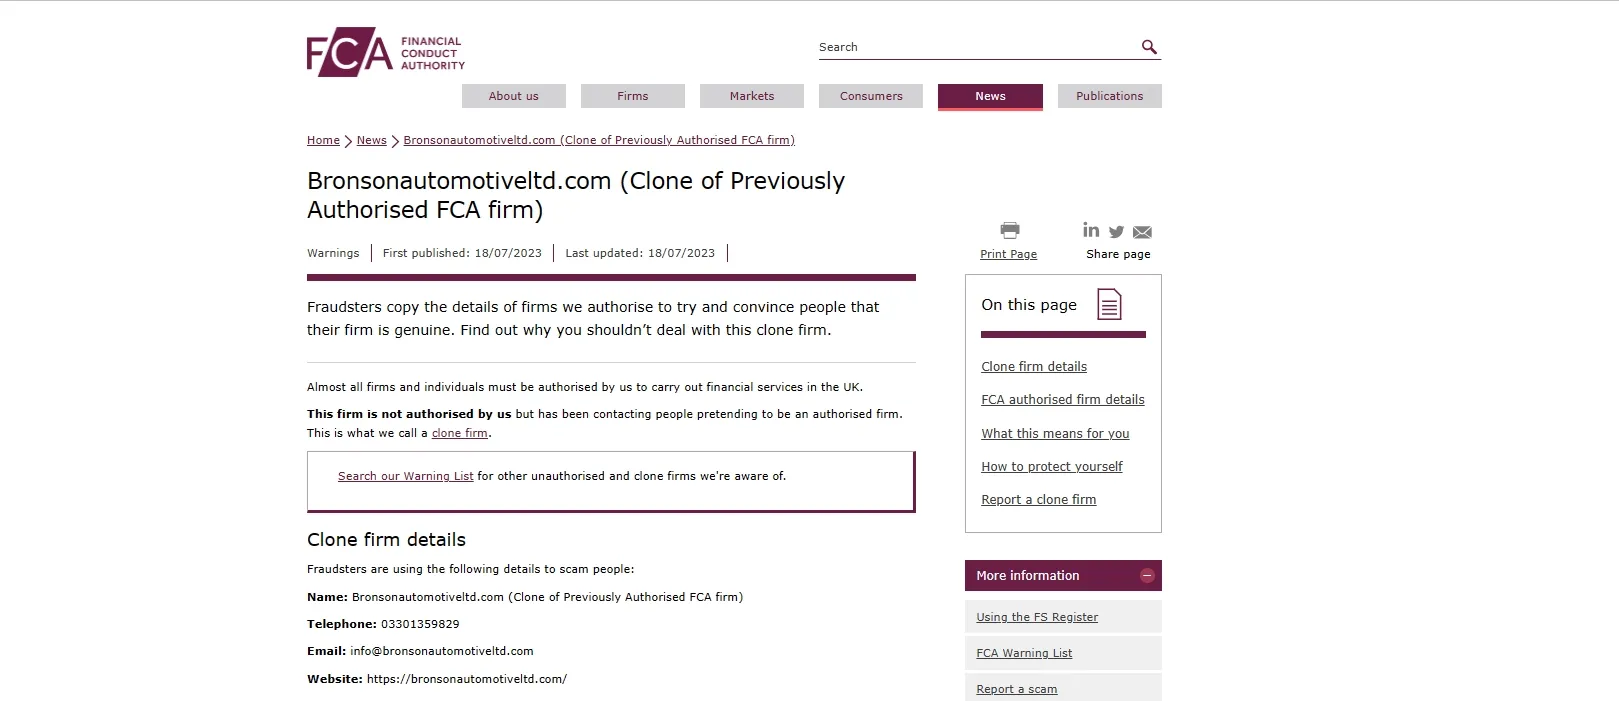The width and height of the screenshot is (1619, 701).
Task: Collapse the More information section
Action: (1147, 575)
